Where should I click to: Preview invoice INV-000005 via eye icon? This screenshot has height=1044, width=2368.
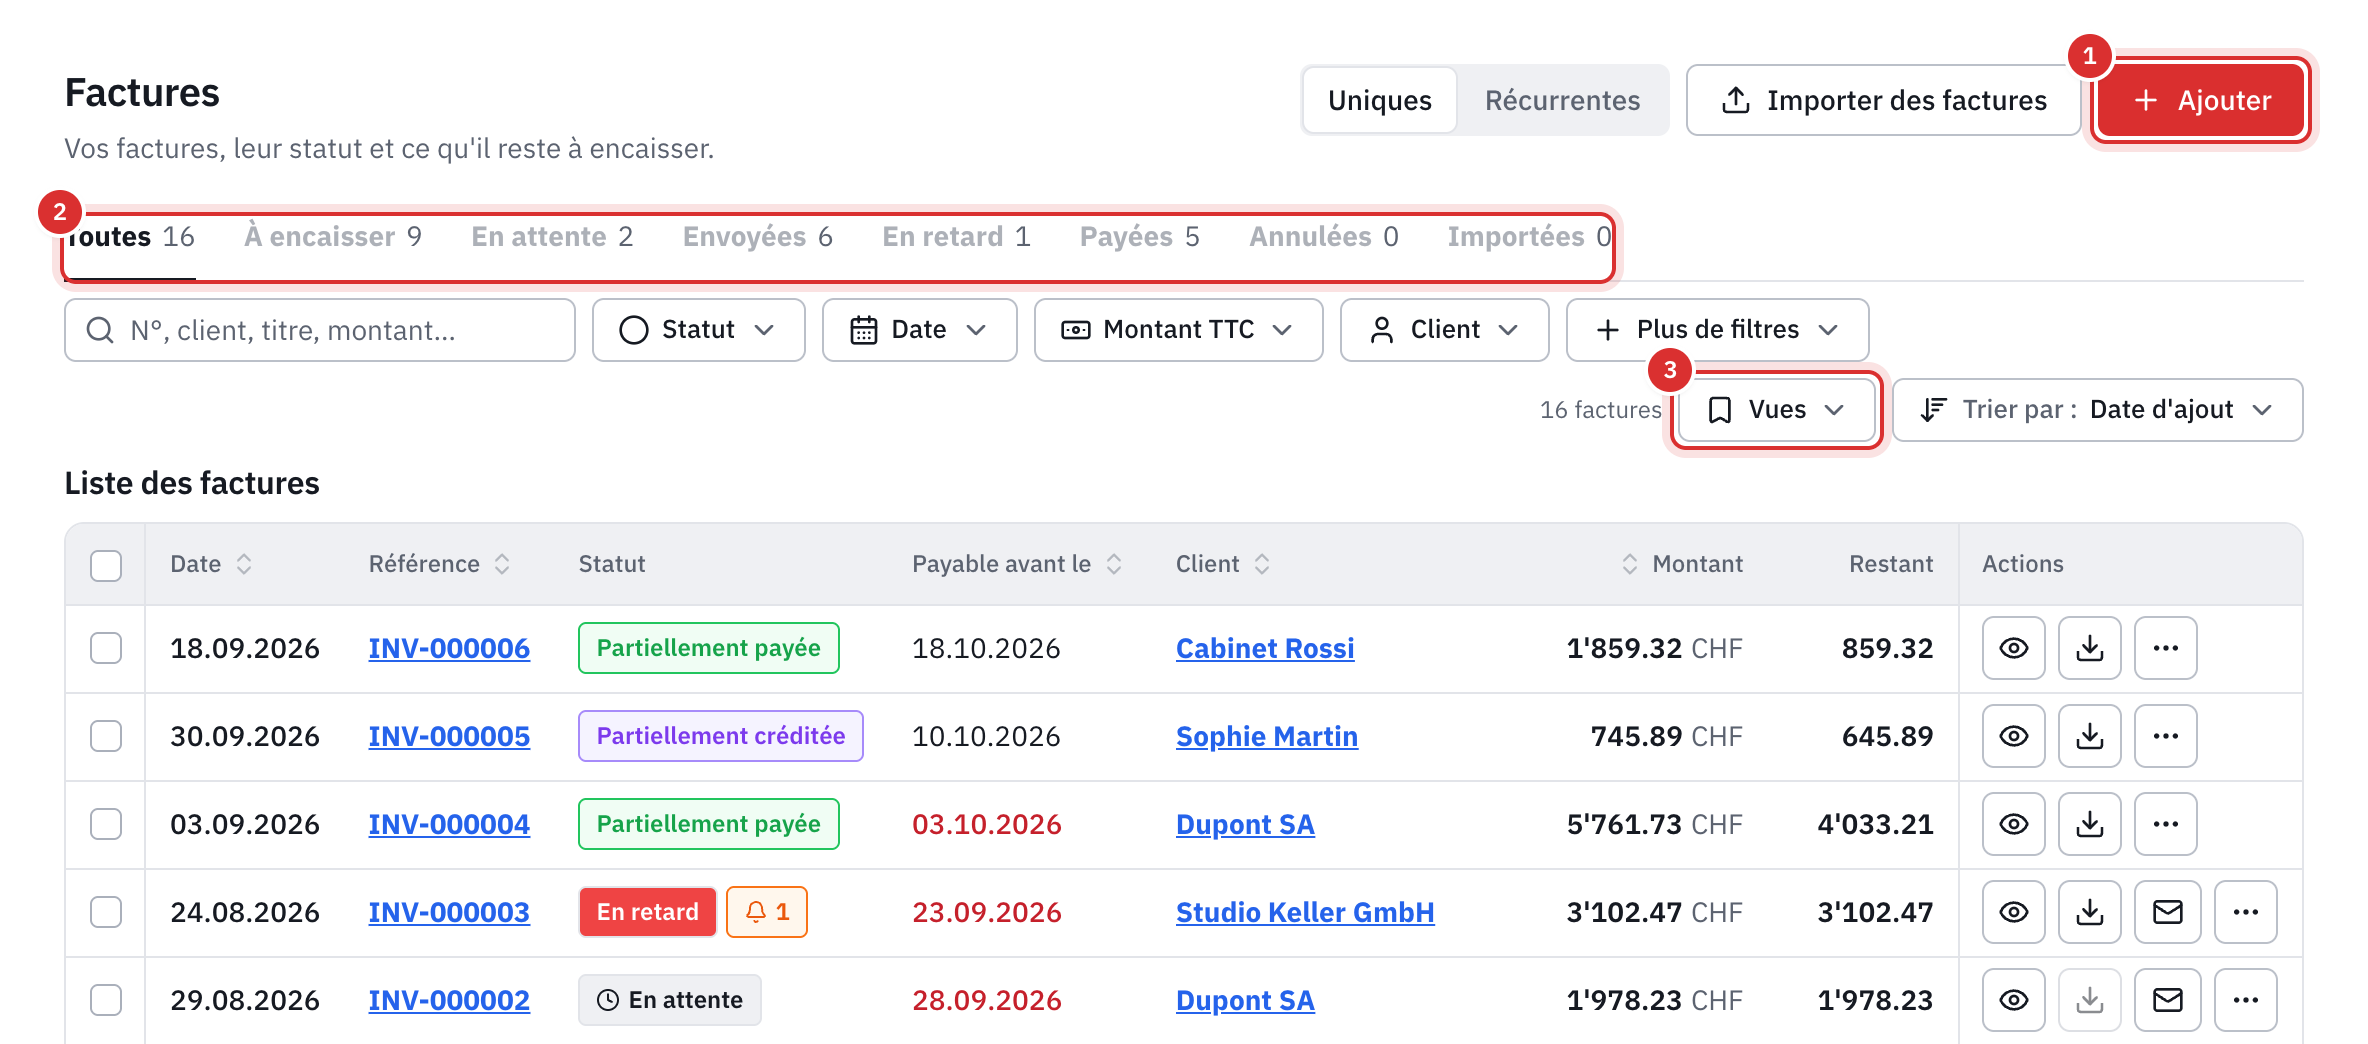click(x=2013, y=736)
